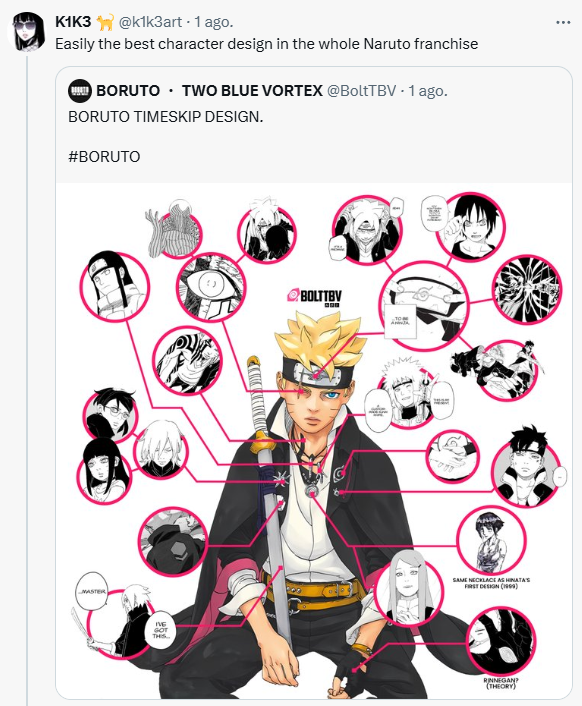Open the @BoltTBV handle link
This screenshot has height=706, width=582.
point(361,91)
